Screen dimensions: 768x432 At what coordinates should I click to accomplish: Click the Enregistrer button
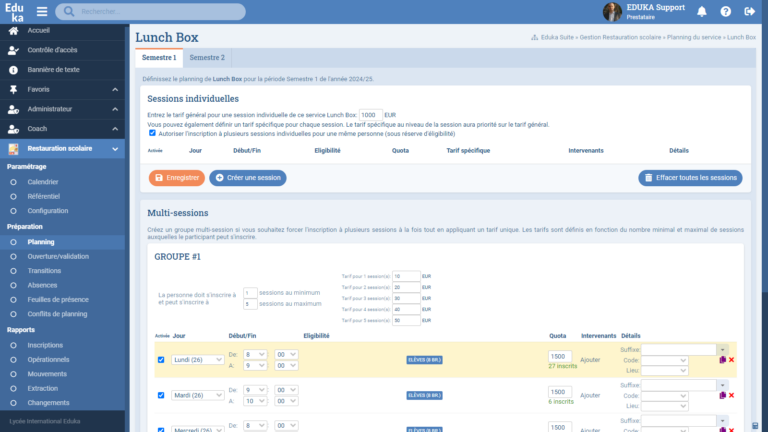pyautogui.click(x=177, y=178)
